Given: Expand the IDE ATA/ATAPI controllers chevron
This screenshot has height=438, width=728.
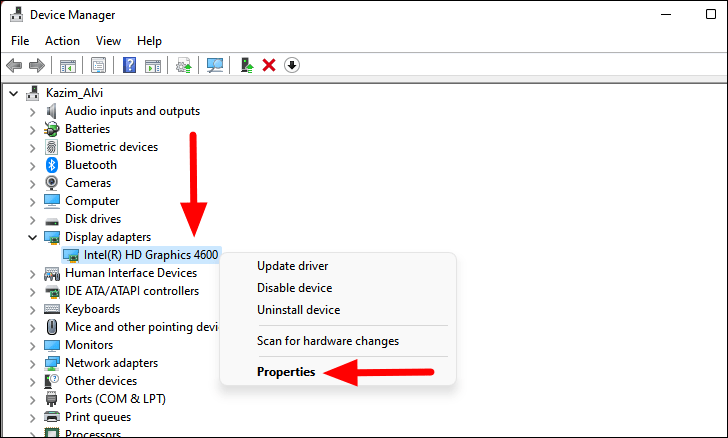Looking at the screenshot, I should point(32,292).
